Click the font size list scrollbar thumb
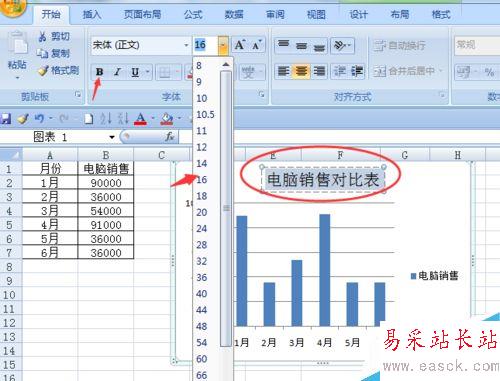The height and width of the screenshot is (381, 500). [226, 209]
